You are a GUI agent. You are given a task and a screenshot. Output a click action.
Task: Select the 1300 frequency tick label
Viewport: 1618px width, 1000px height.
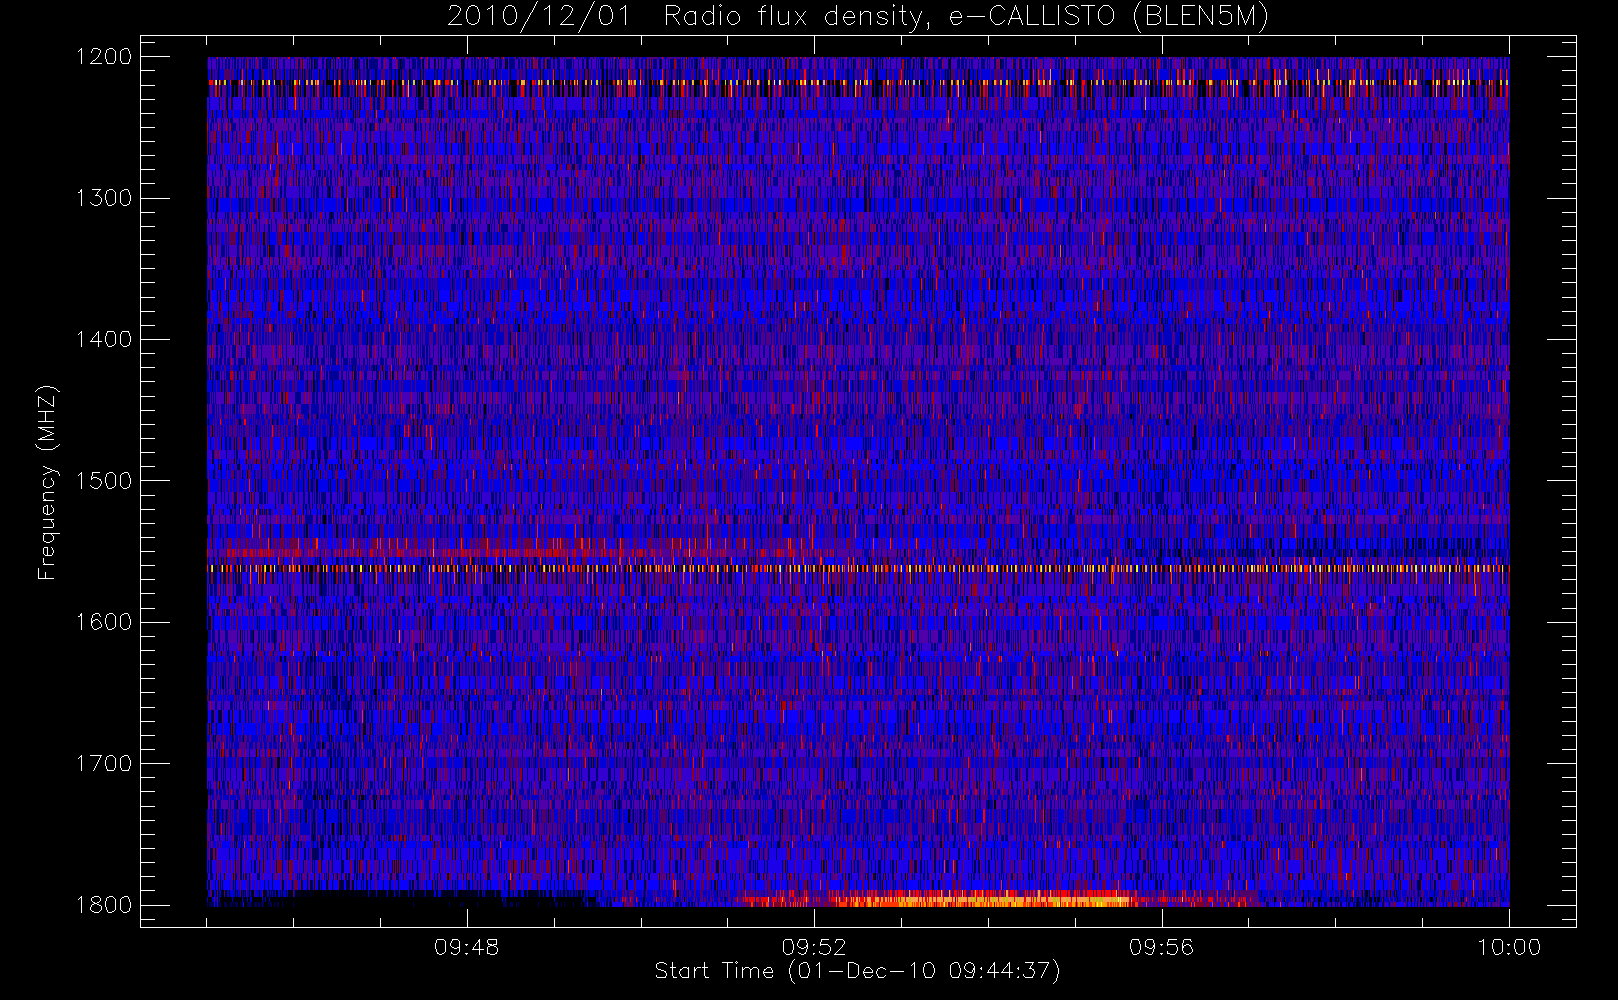104,198
